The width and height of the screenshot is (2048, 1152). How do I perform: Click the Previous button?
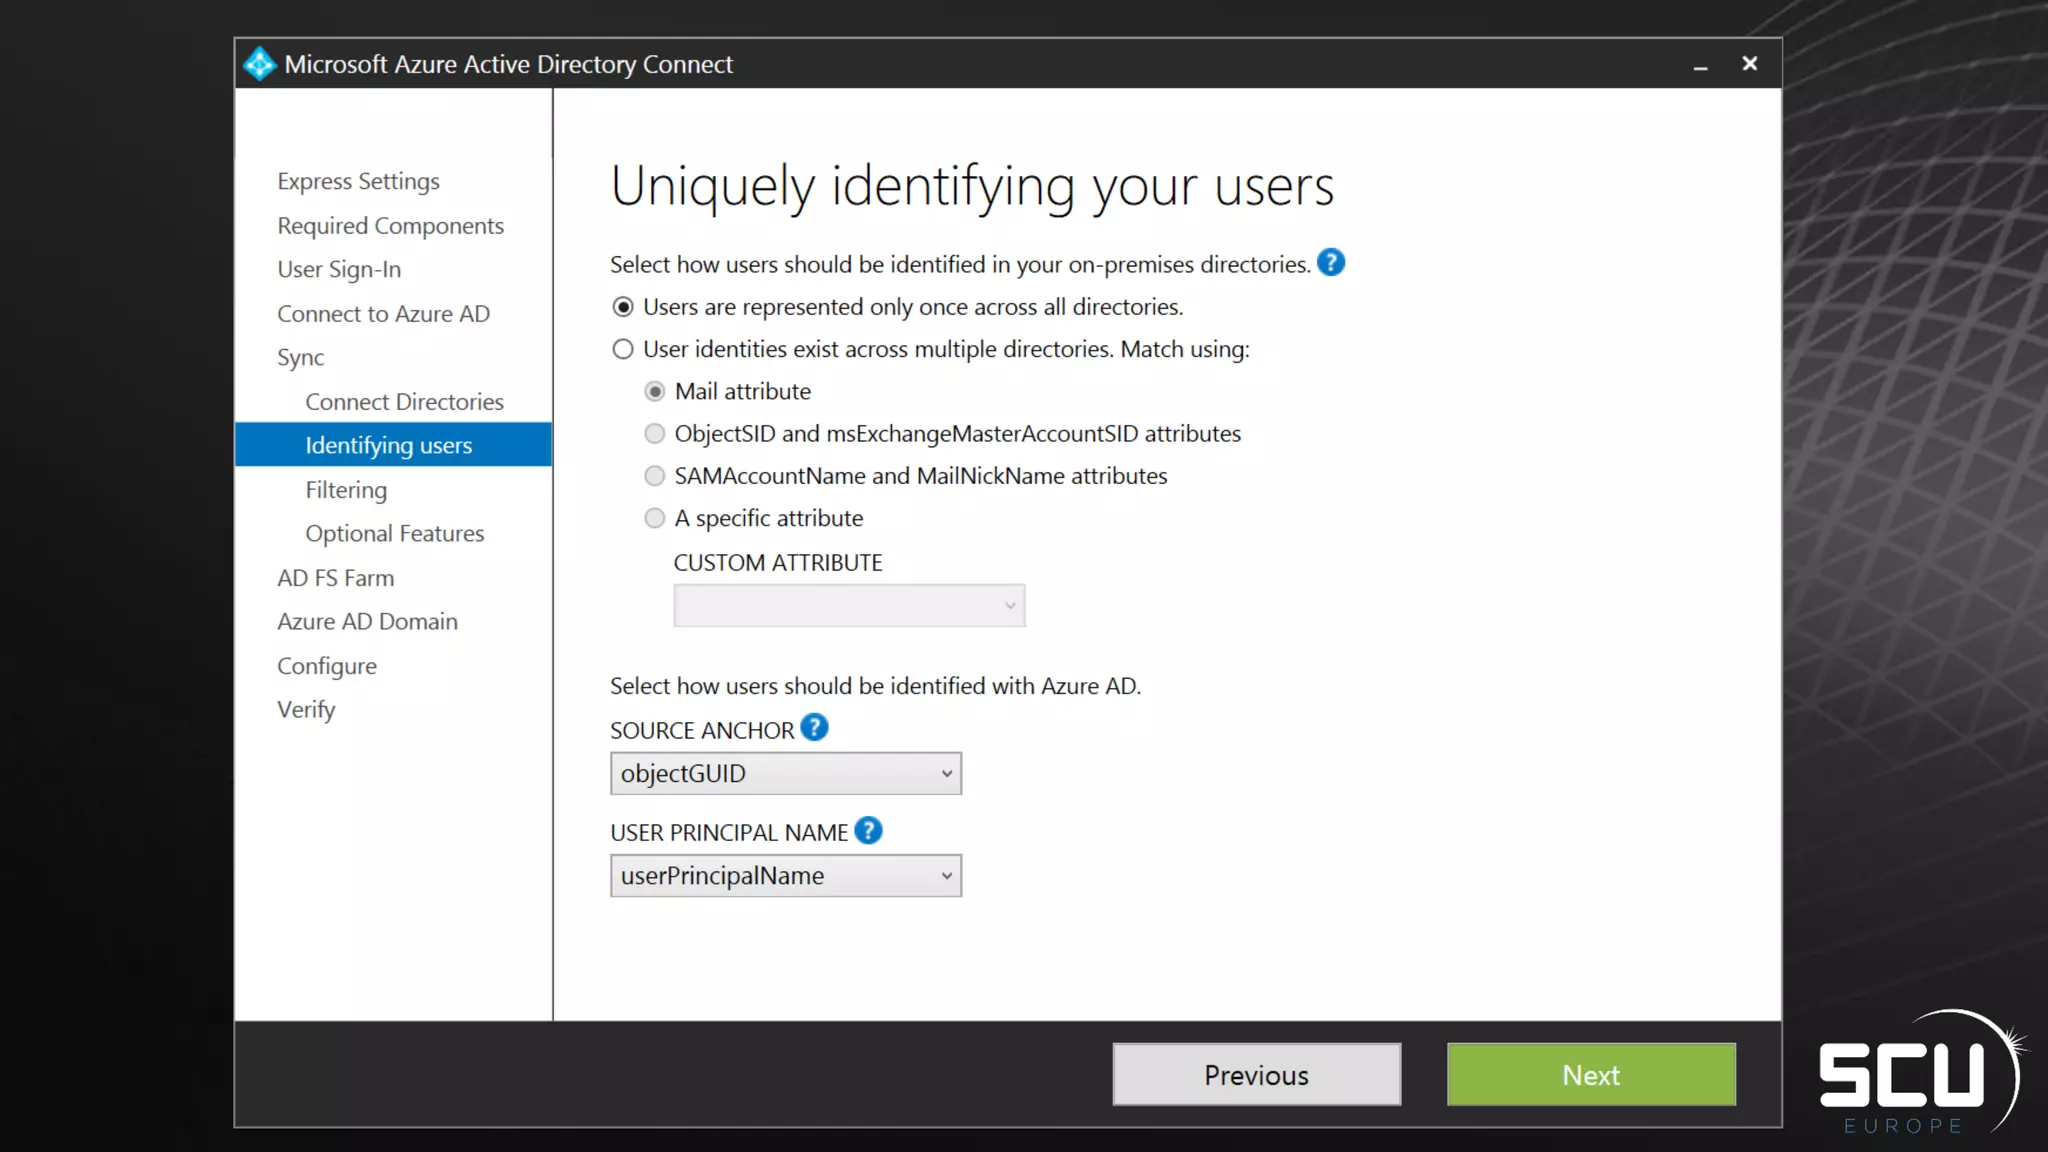(x=1256, y=1075)
